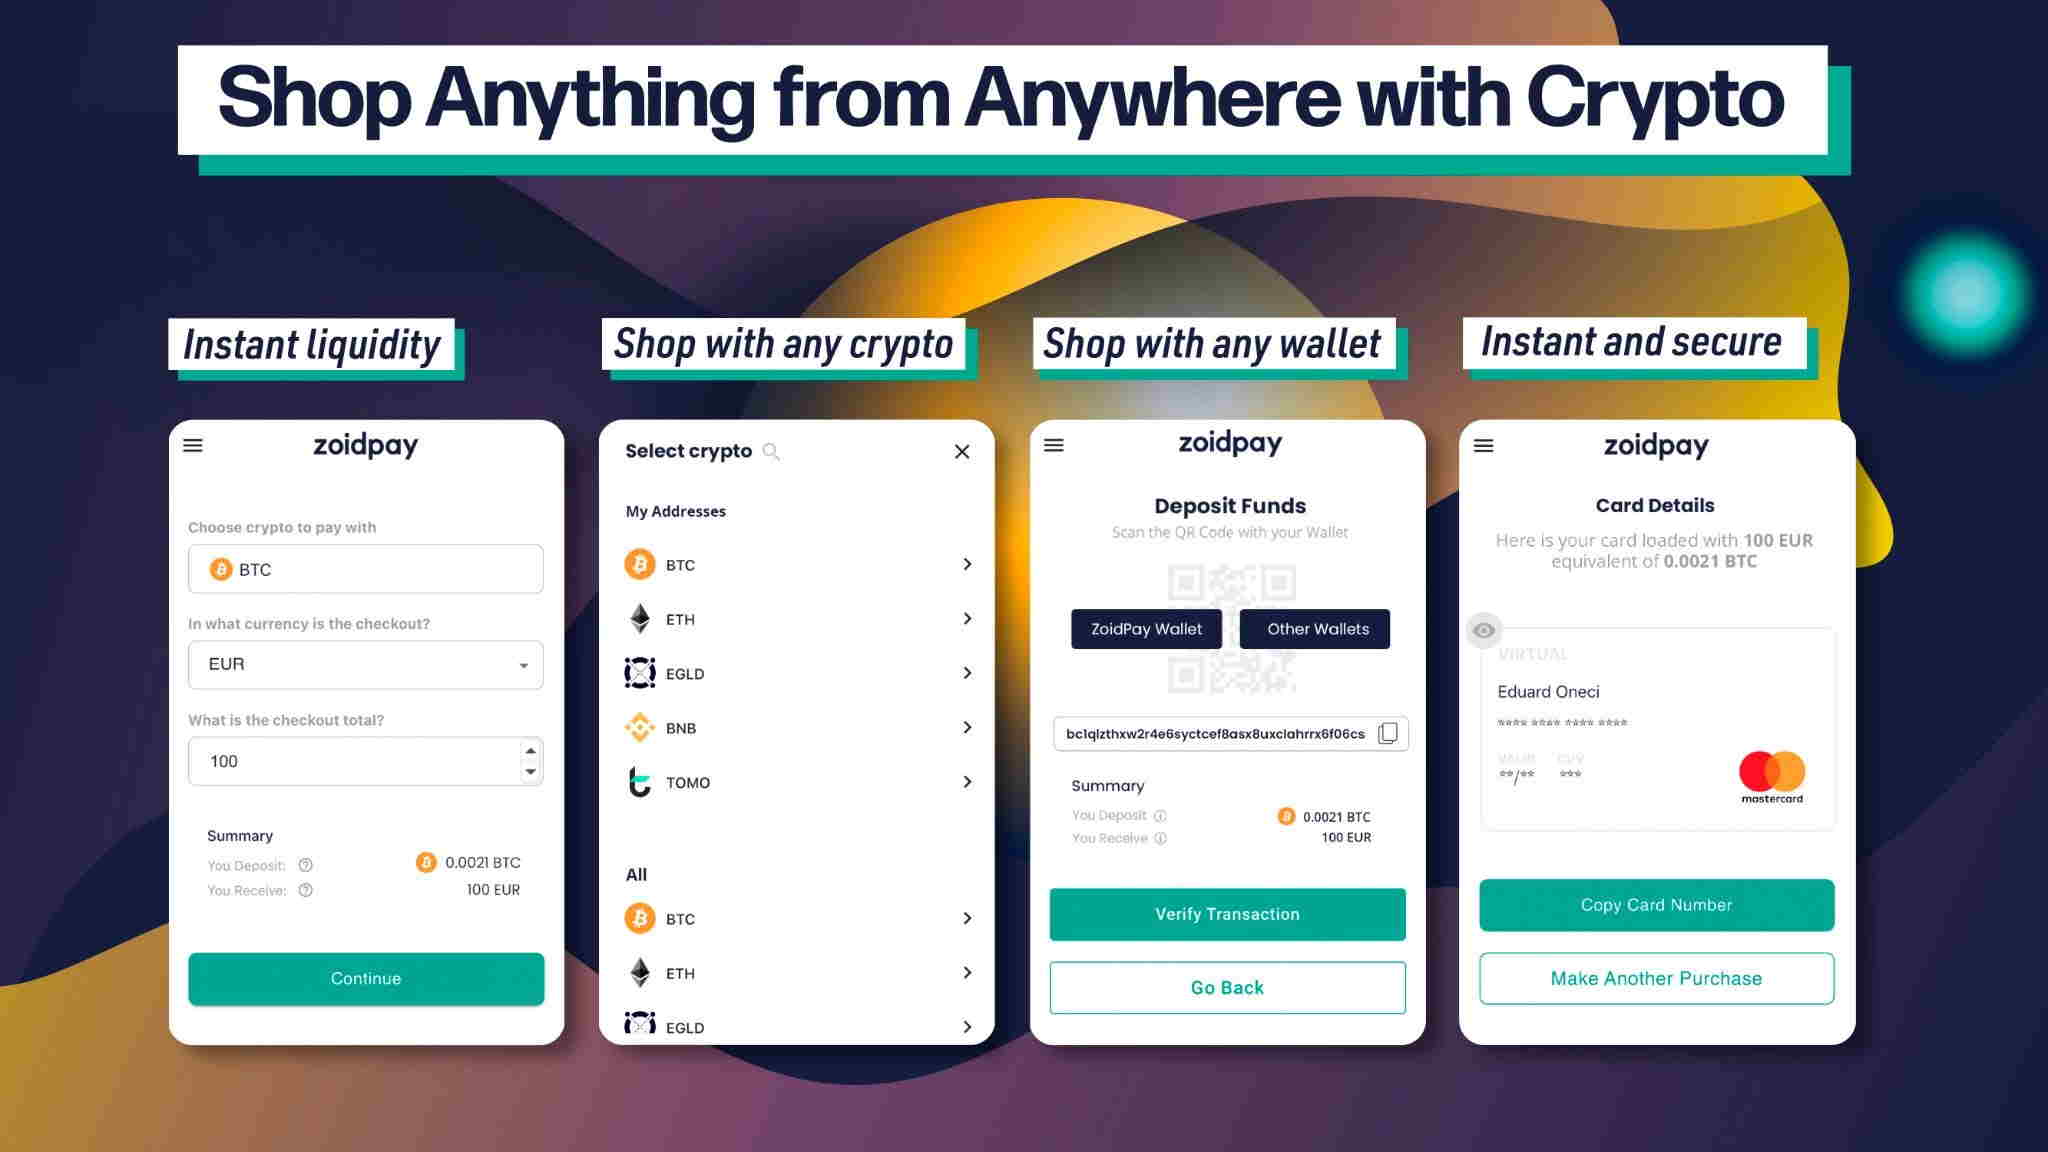The image size is (2048, 1152).
Task: Expand EGLD address entry chevron
Action: point(969,674)
